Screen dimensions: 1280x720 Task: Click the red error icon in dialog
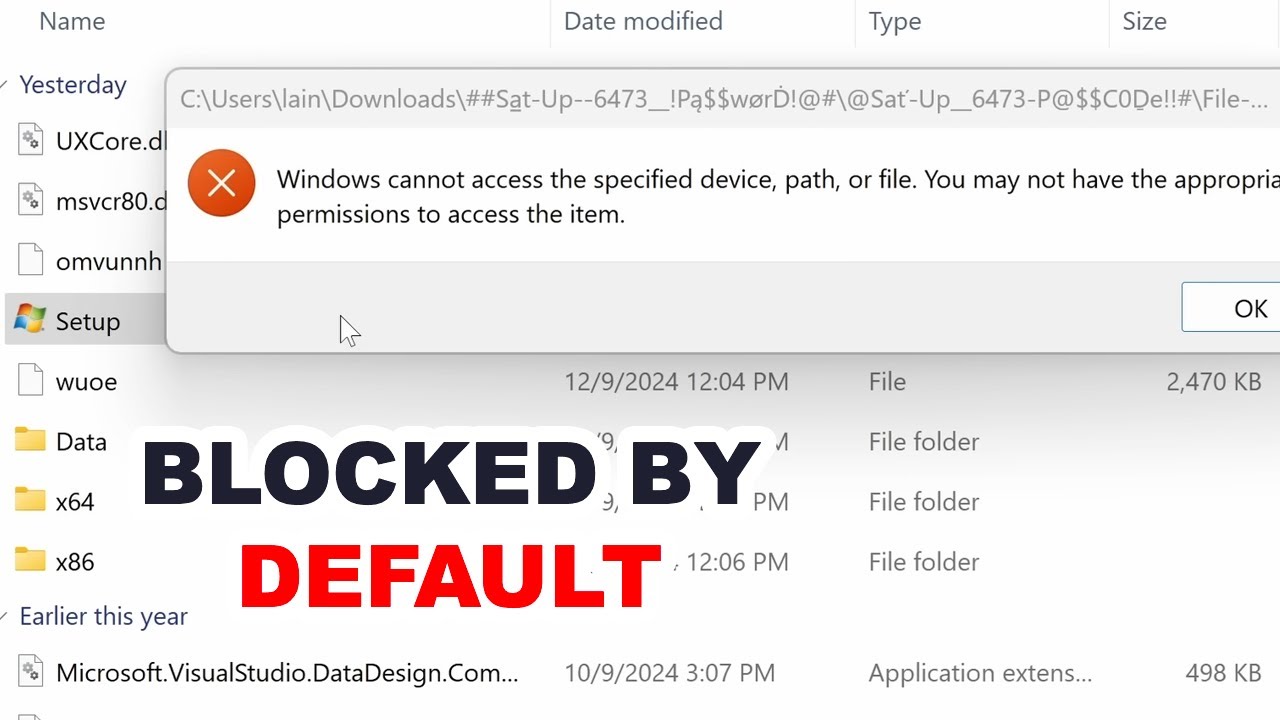pyautogui.click(x=221, y=183)
